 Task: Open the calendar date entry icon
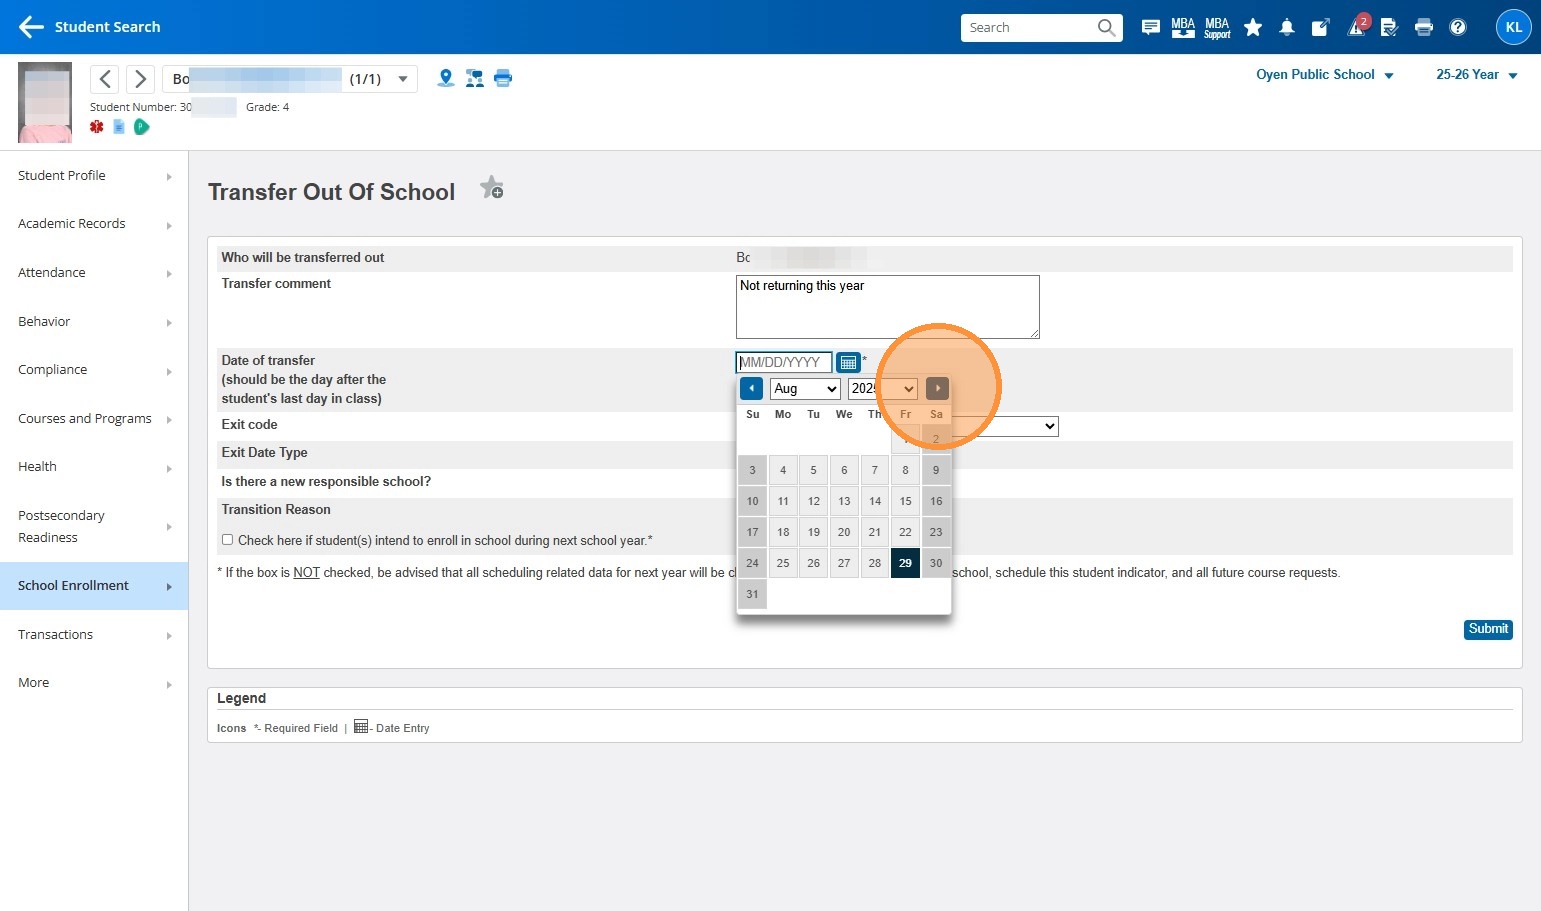[848, 362]
